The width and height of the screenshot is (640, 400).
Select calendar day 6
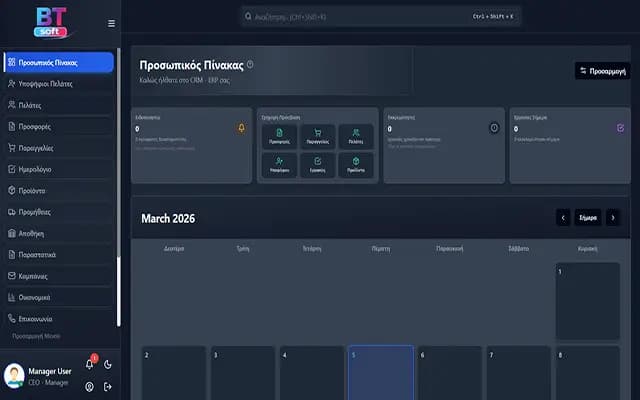point(450,373)
